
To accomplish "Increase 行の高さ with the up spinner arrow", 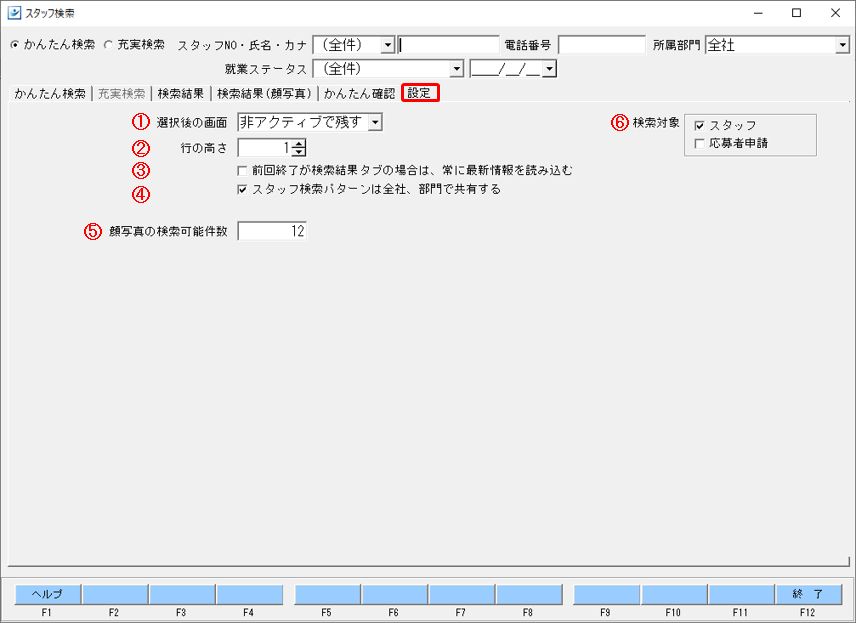I will [x=299, y=144].
